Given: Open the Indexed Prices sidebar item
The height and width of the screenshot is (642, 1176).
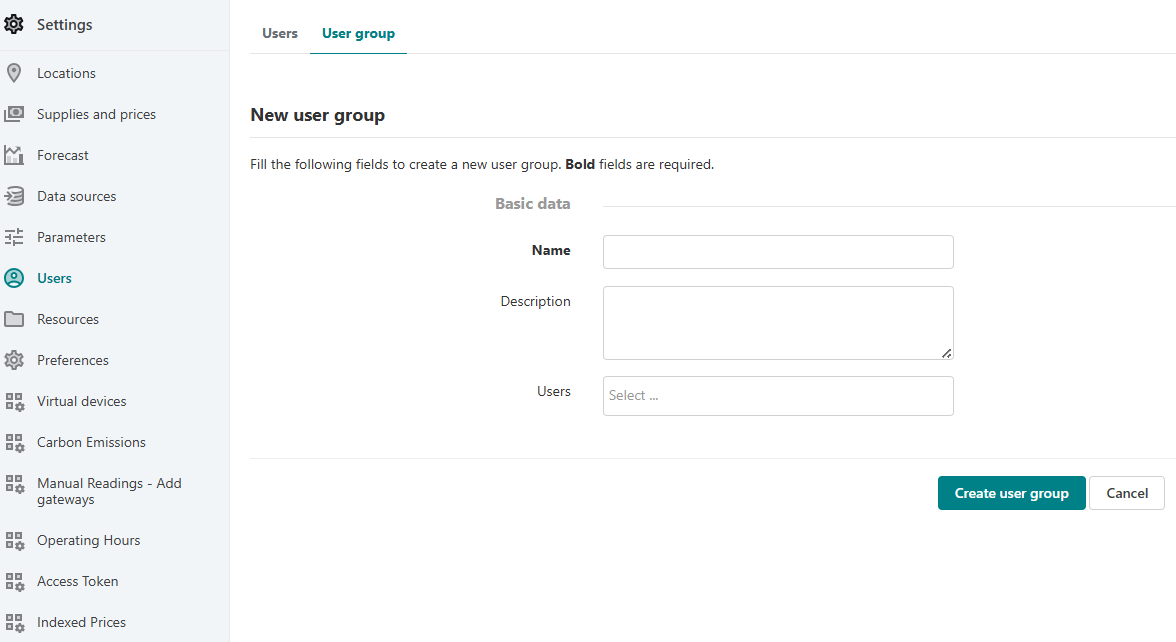Looking at the screenshot, I should tap(82, 622).
